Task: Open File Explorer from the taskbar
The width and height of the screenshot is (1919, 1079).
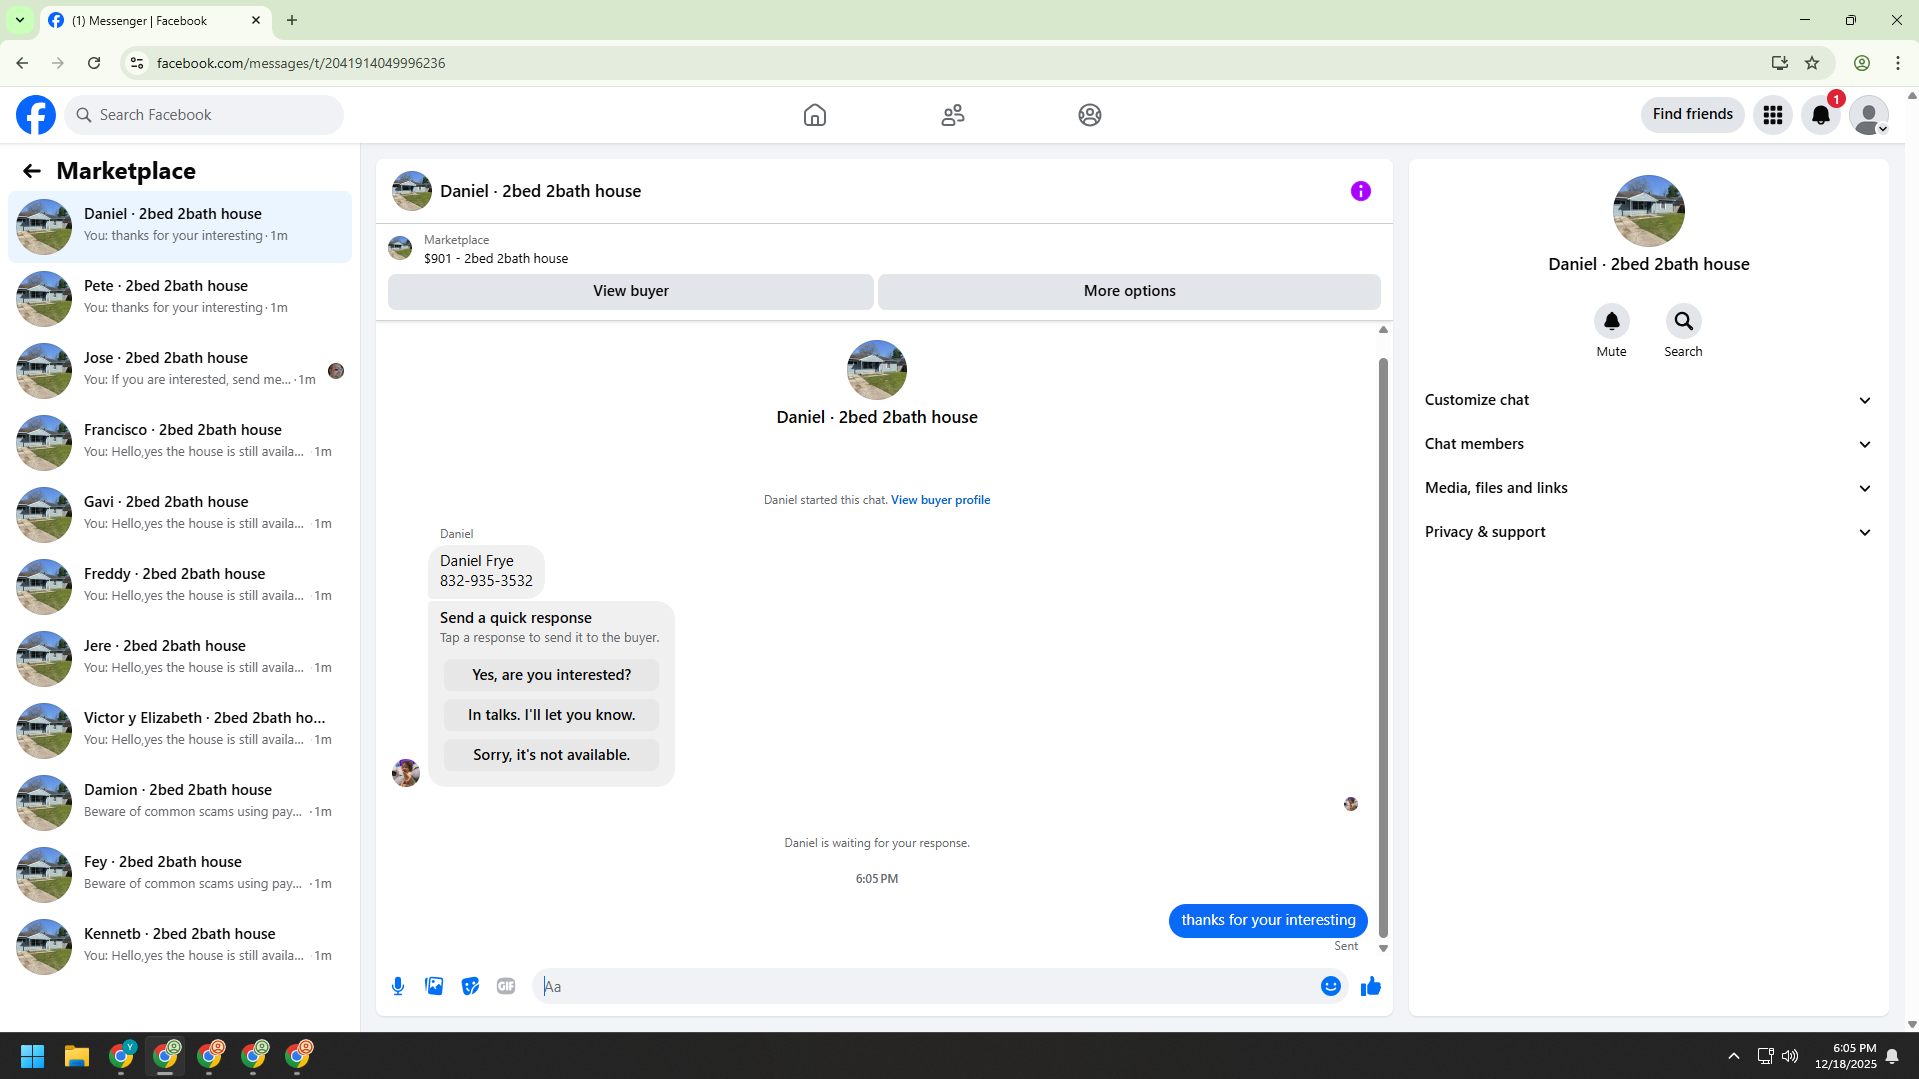Action: pos(77,1056)
